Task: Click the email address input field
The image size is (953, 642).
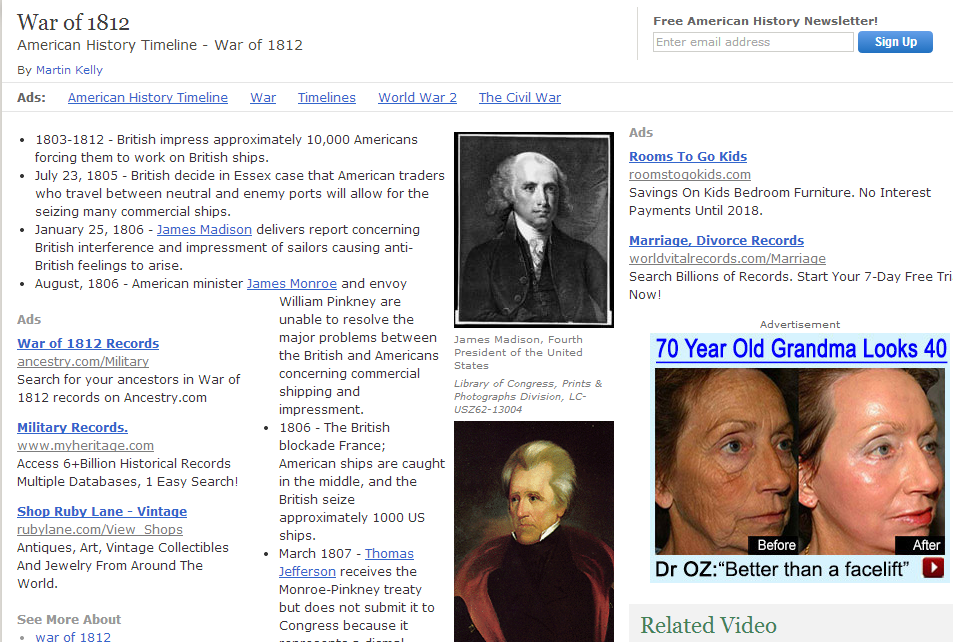Action: pos(753,42)
